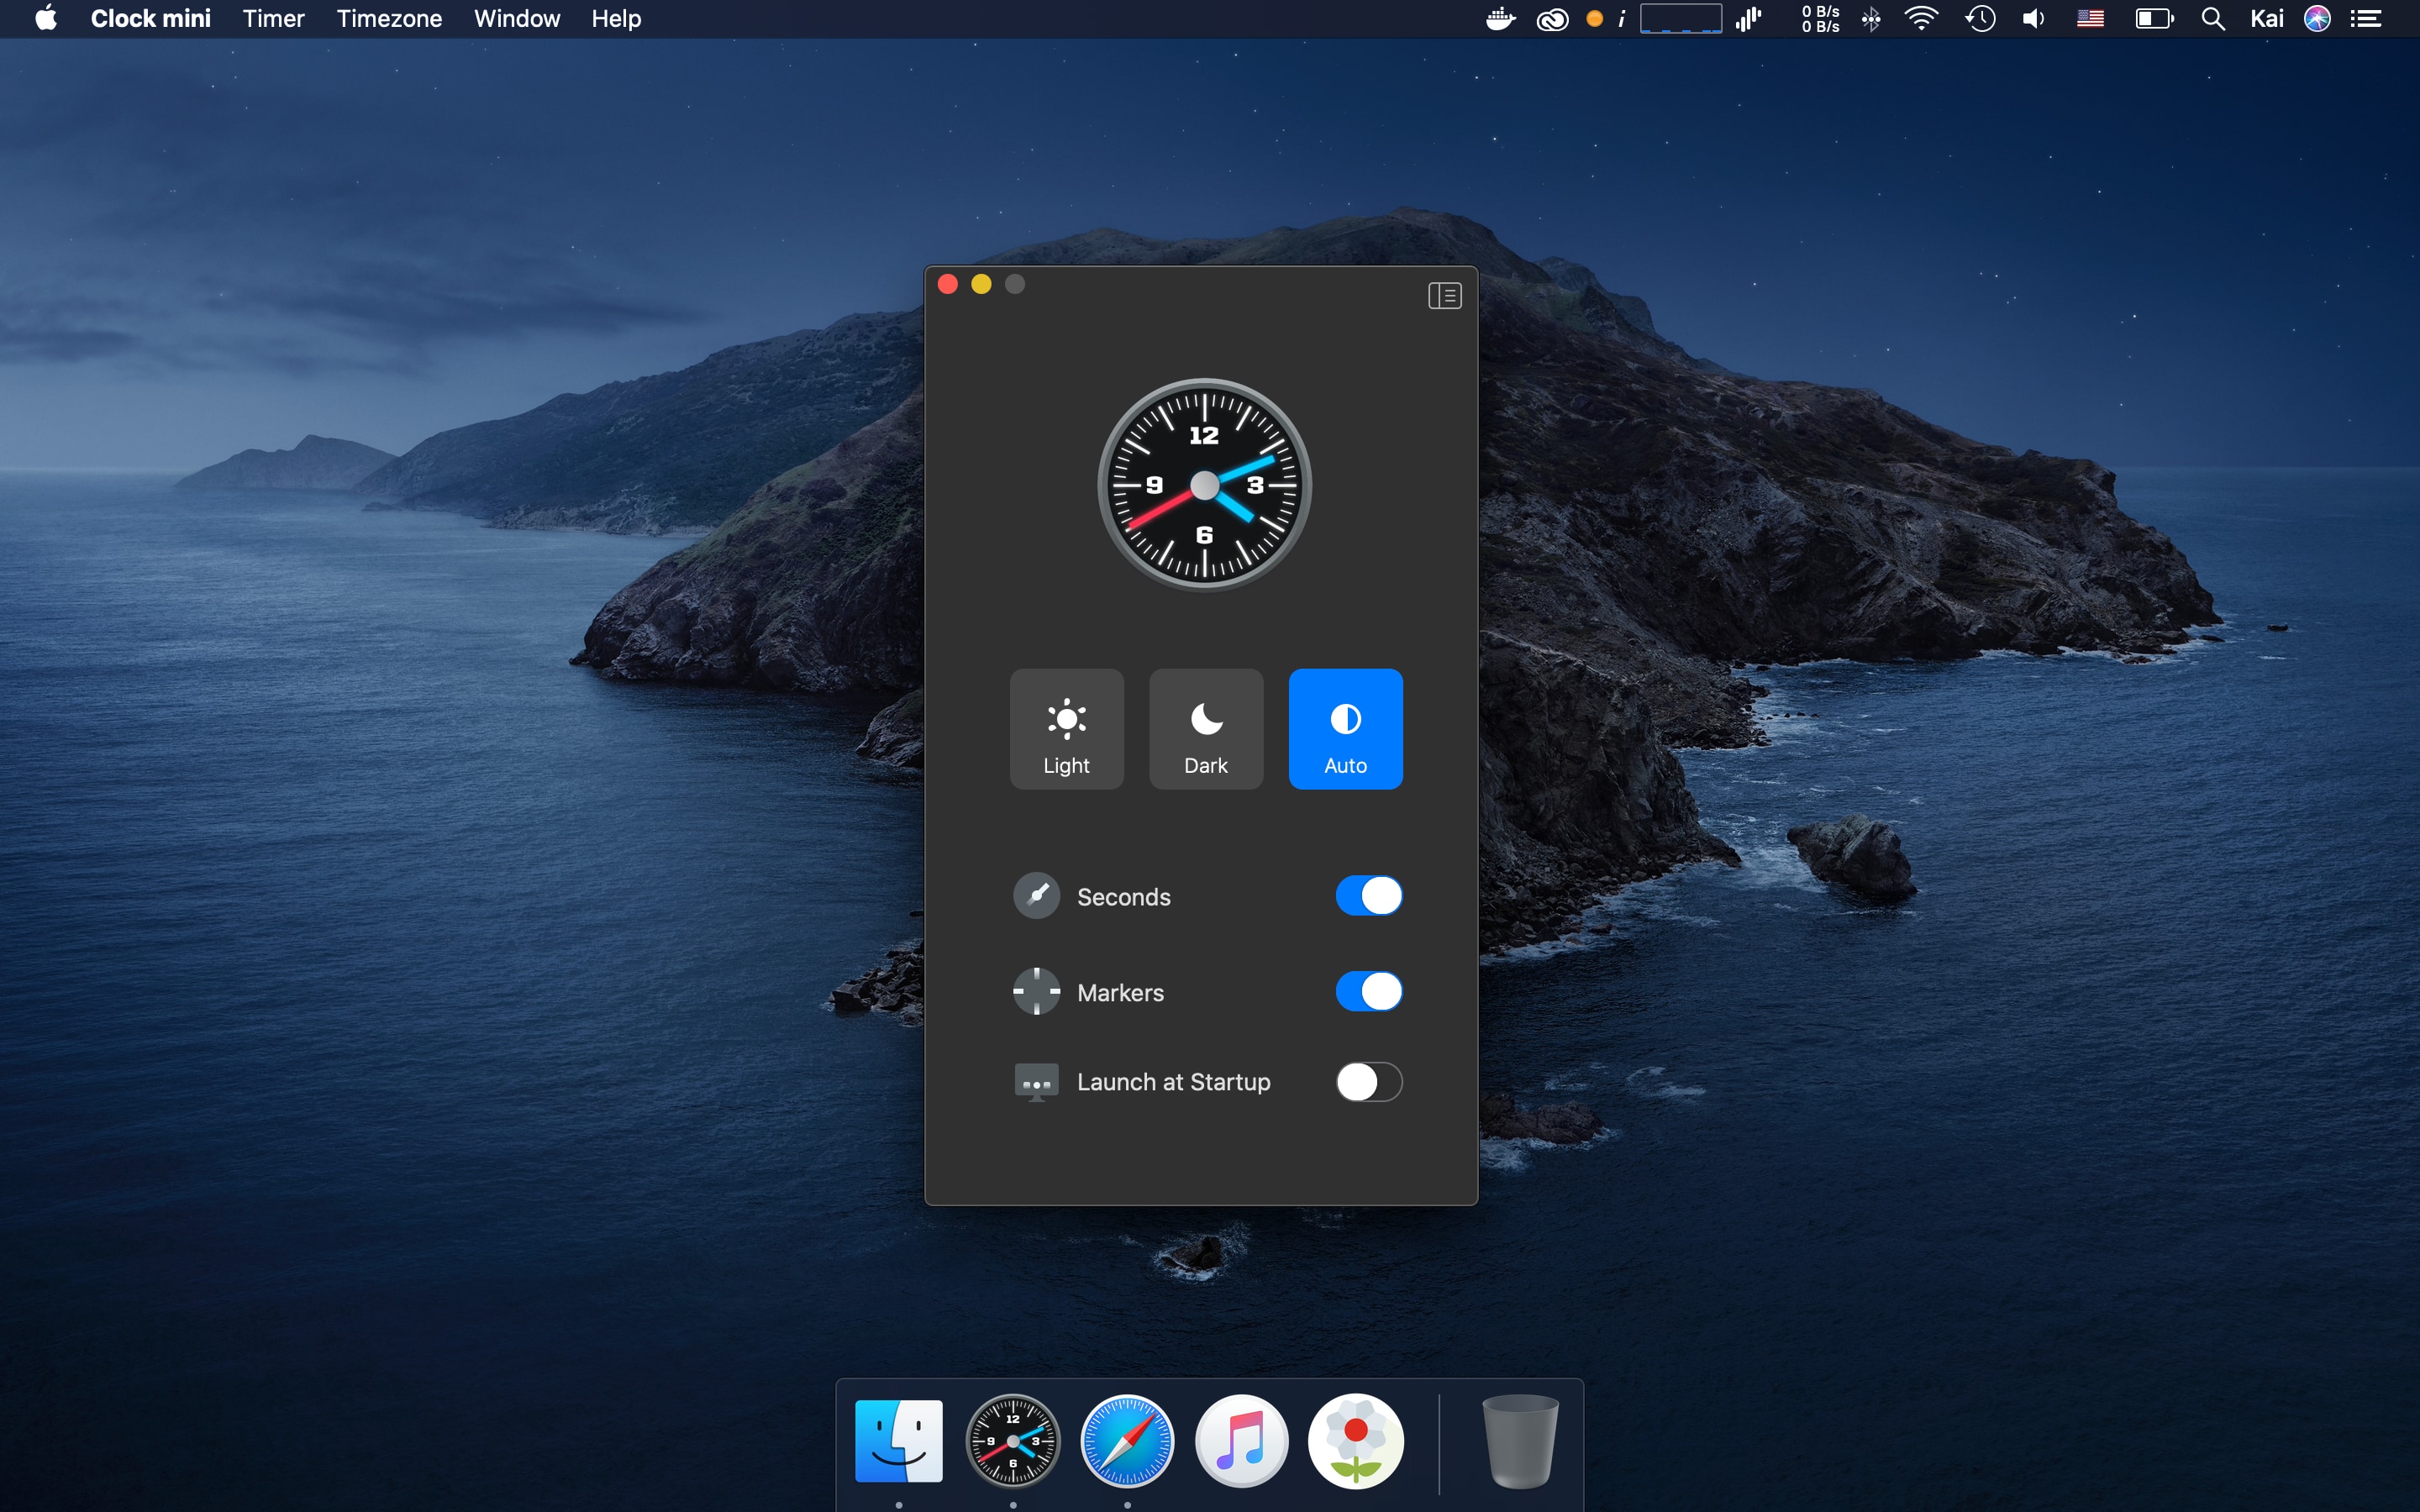The height and width of the screenshot is (1512, 2420).
Task: Open Clock mini from the Dock
Action: [1012, 1442]
